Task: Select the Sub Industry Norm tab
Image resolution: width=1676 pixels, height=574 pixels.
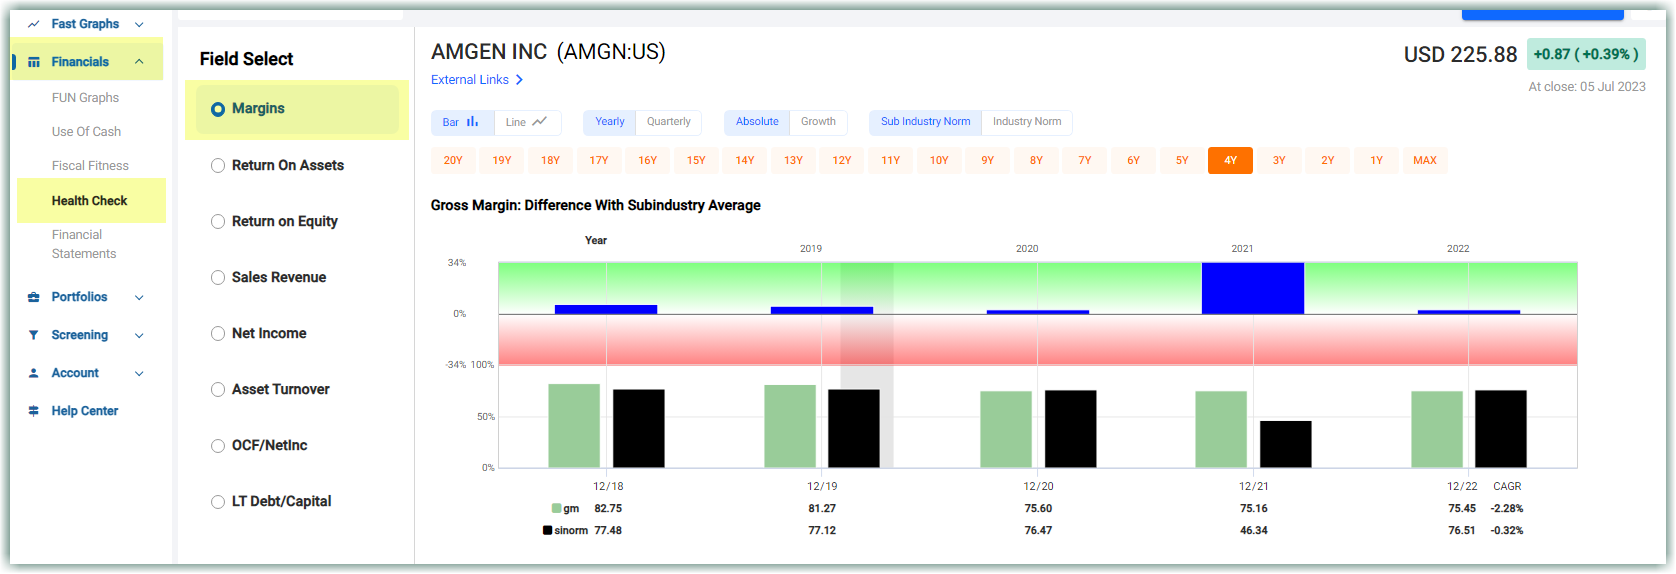Action: pos(925,122)
